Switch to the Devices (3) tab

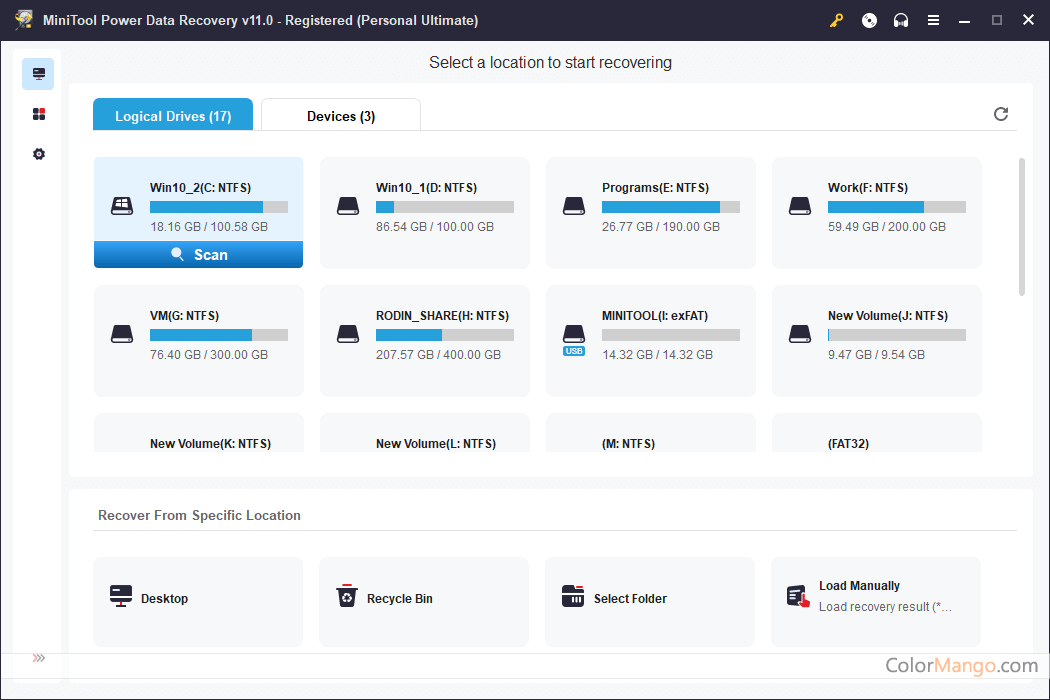(341, 116)
